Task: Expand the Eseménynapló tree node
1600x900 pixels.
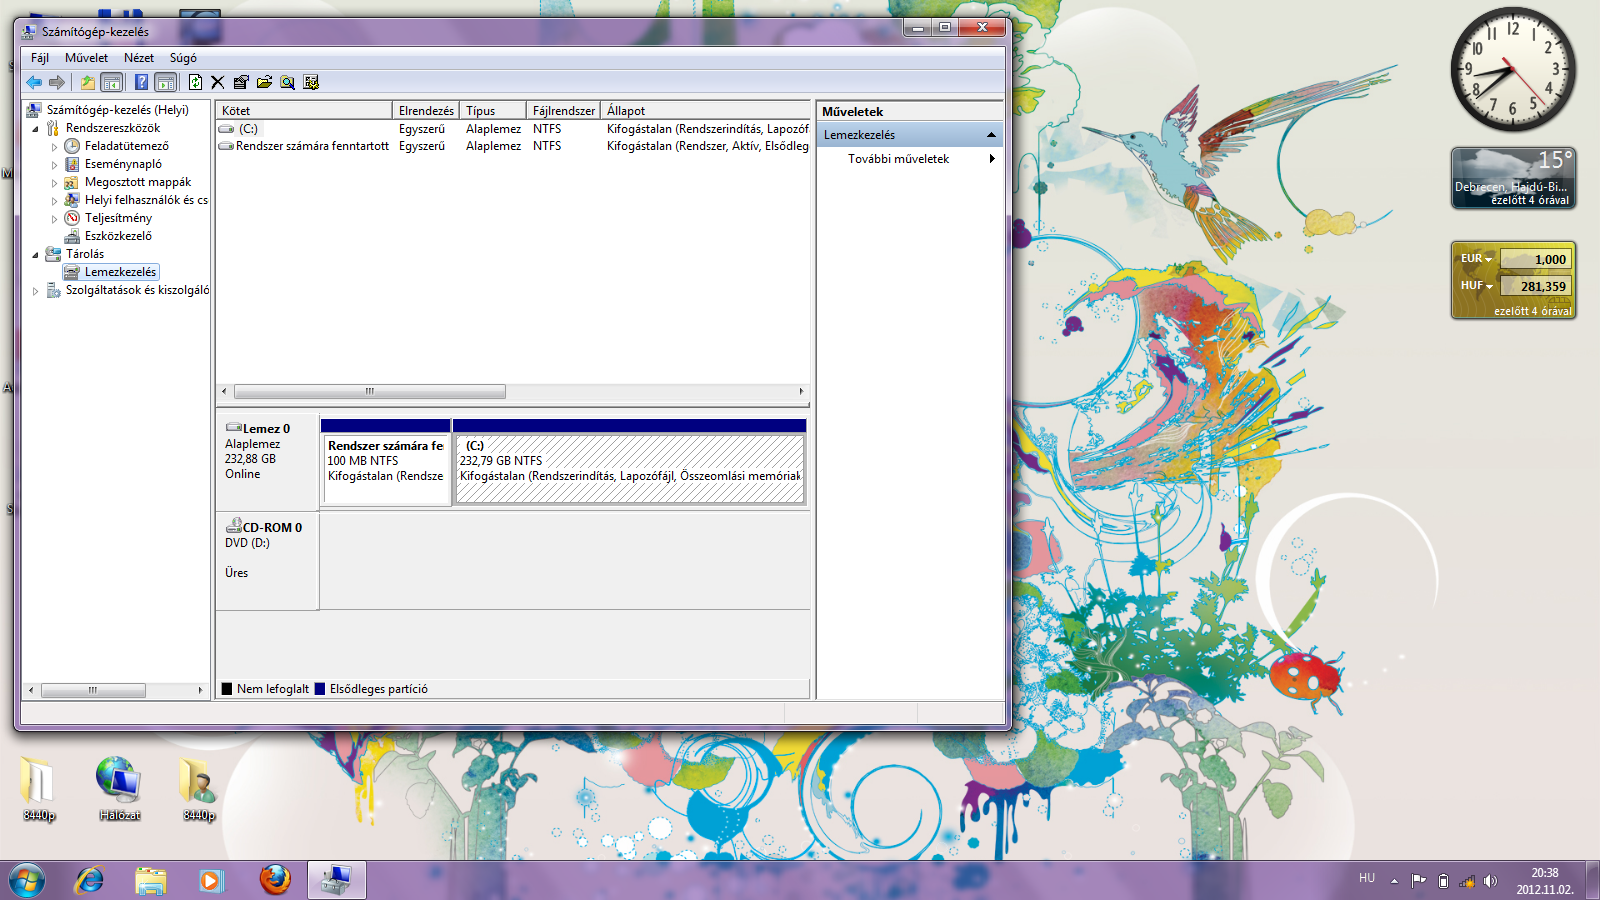Action: pos(55,165)
